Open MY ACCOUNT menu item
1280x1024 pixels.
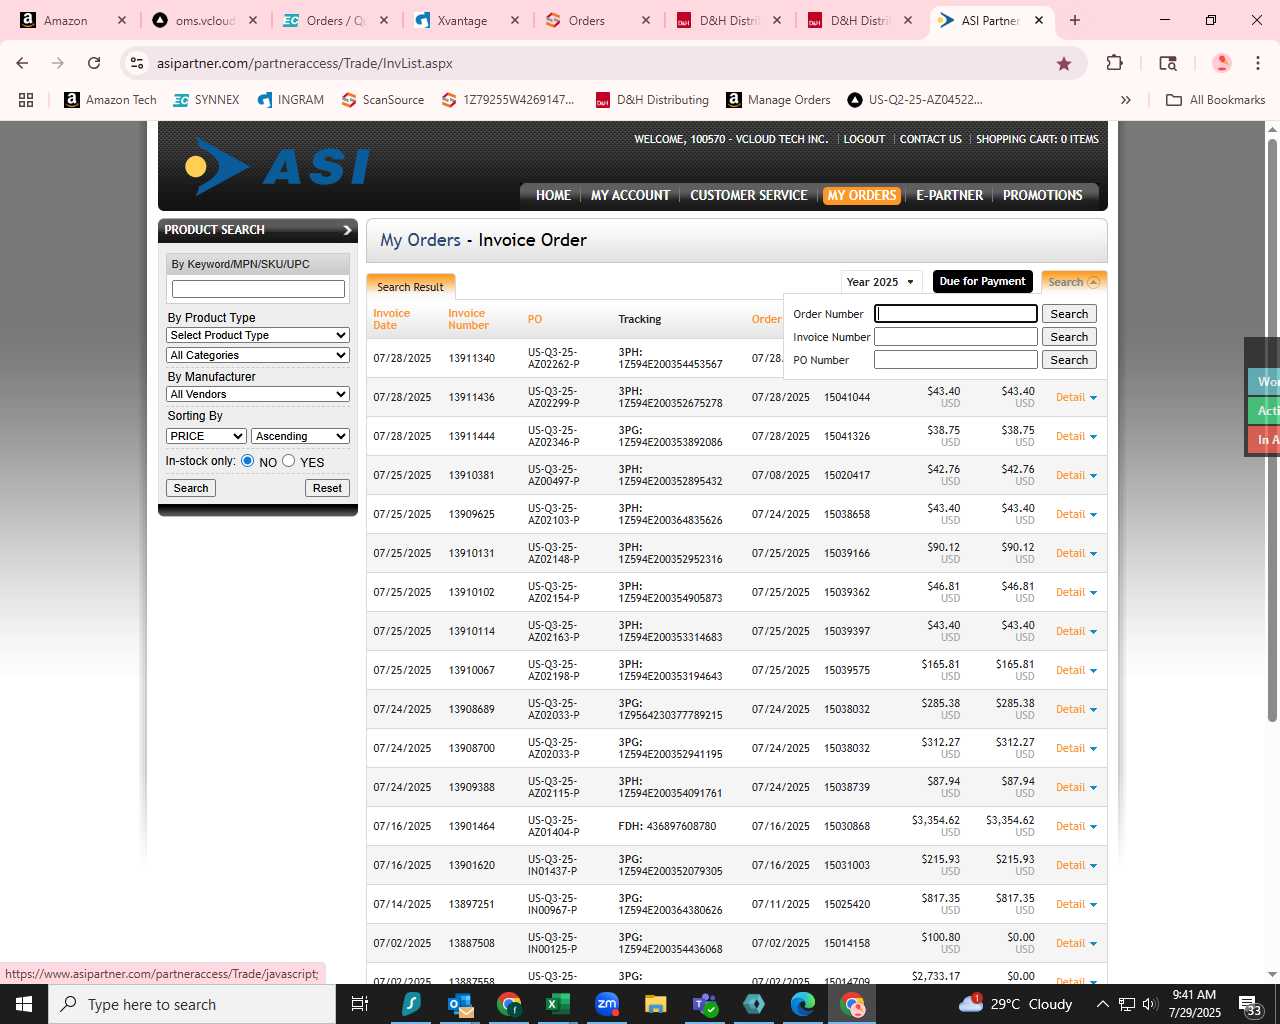630,195
